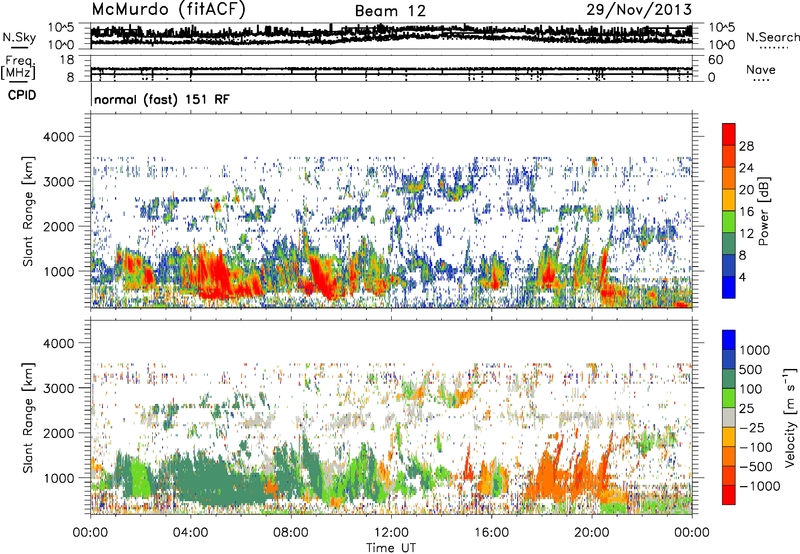Click the gray band in velocity colorbar
The image size is (800, 554).
(729, 417)
